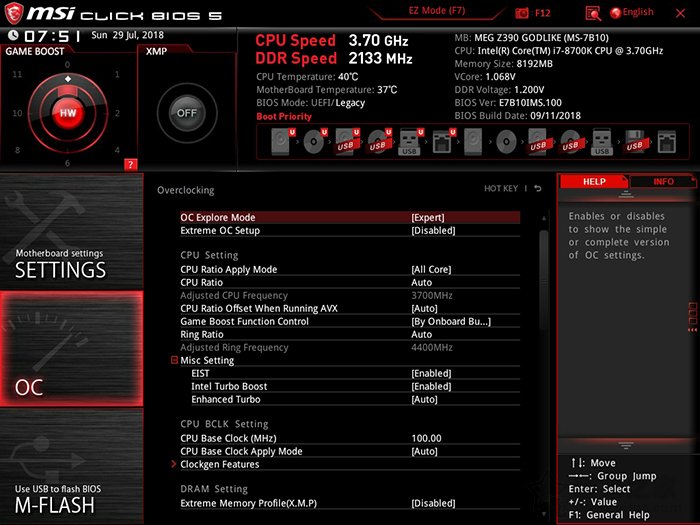Close the BIOS with the X button
Viewport: 700px width, 525px height.
[x=680, y=13]
